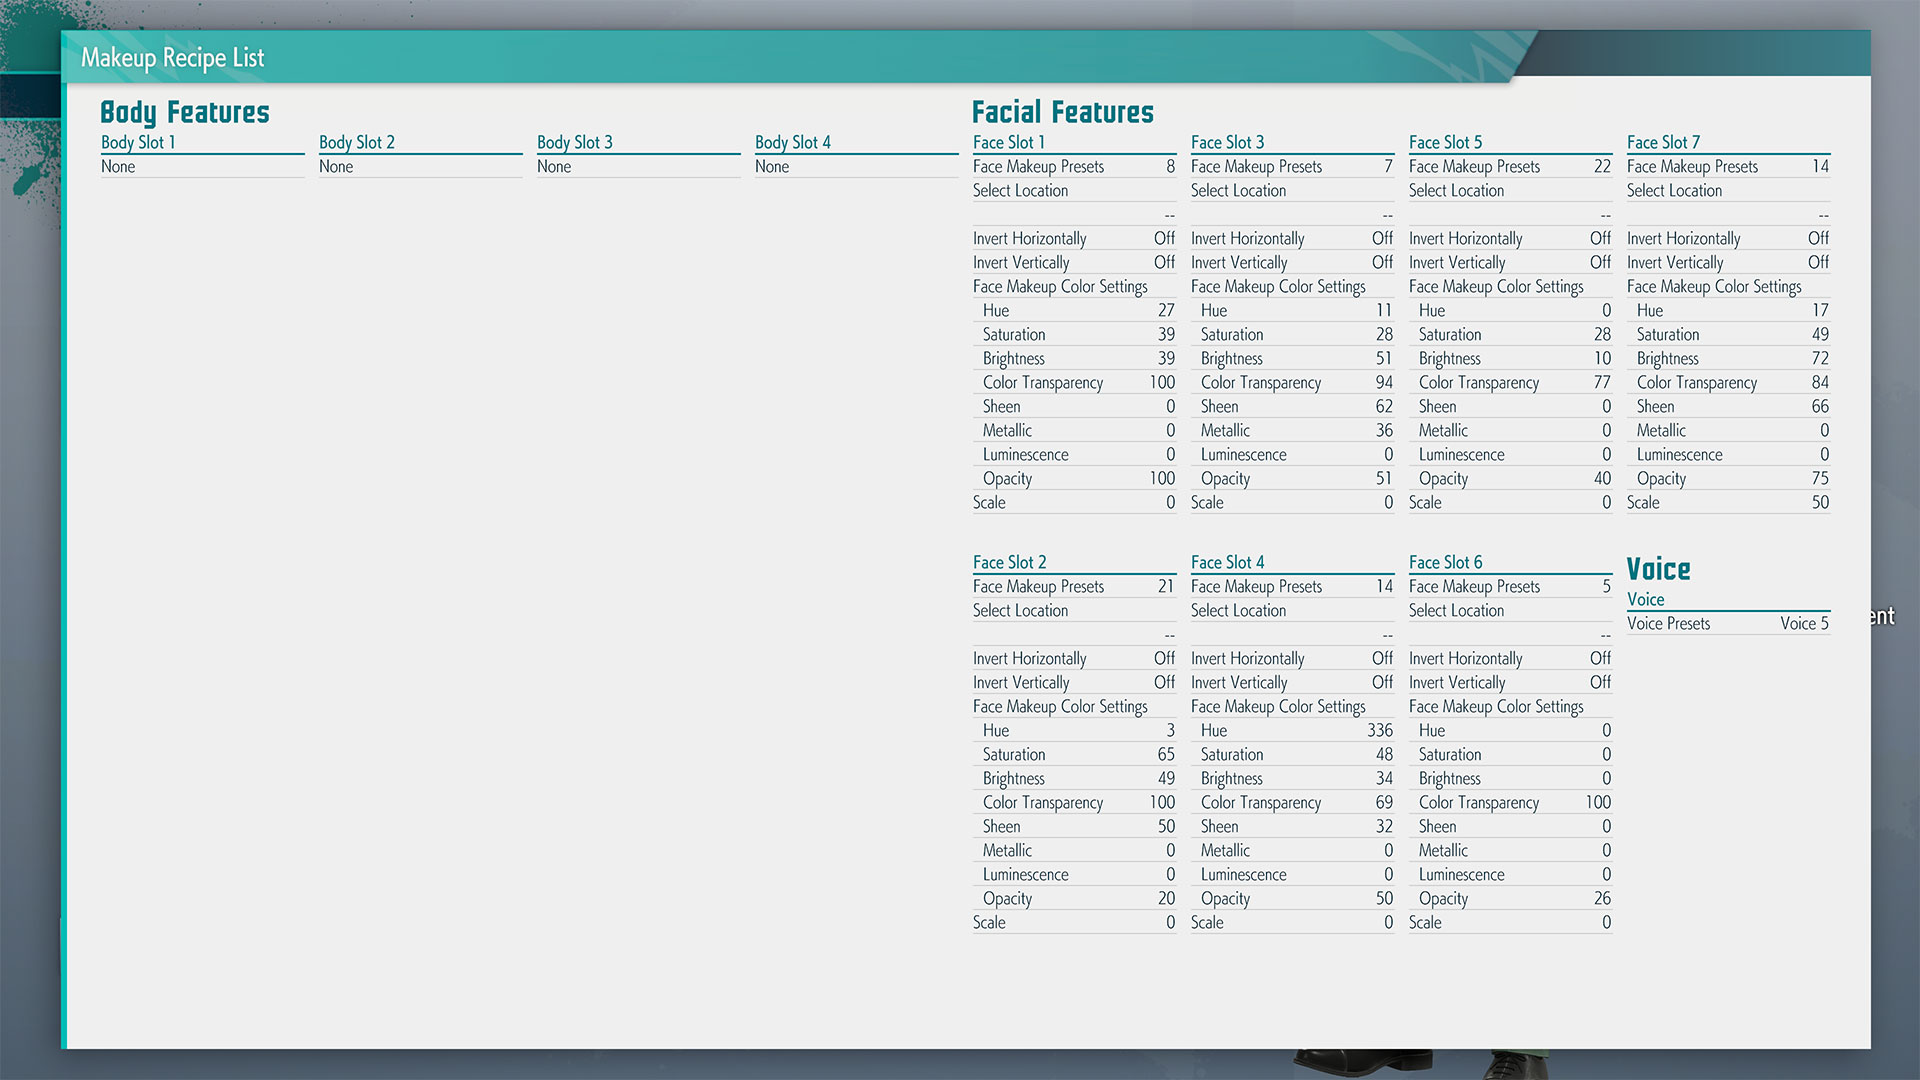Click Face Slot 2 makeup preset icon
Image resolution: width=1920 pixels, height=1080 pixels.
[1168, 587]
